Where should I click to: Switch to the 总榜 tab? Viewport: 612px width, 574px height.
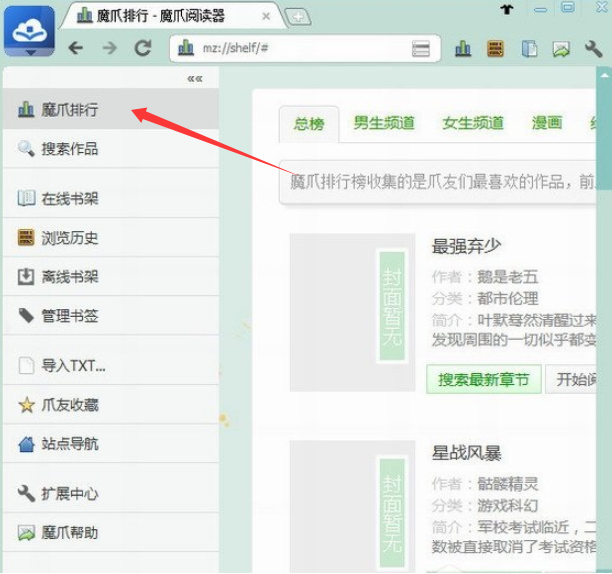coord(309,124)
